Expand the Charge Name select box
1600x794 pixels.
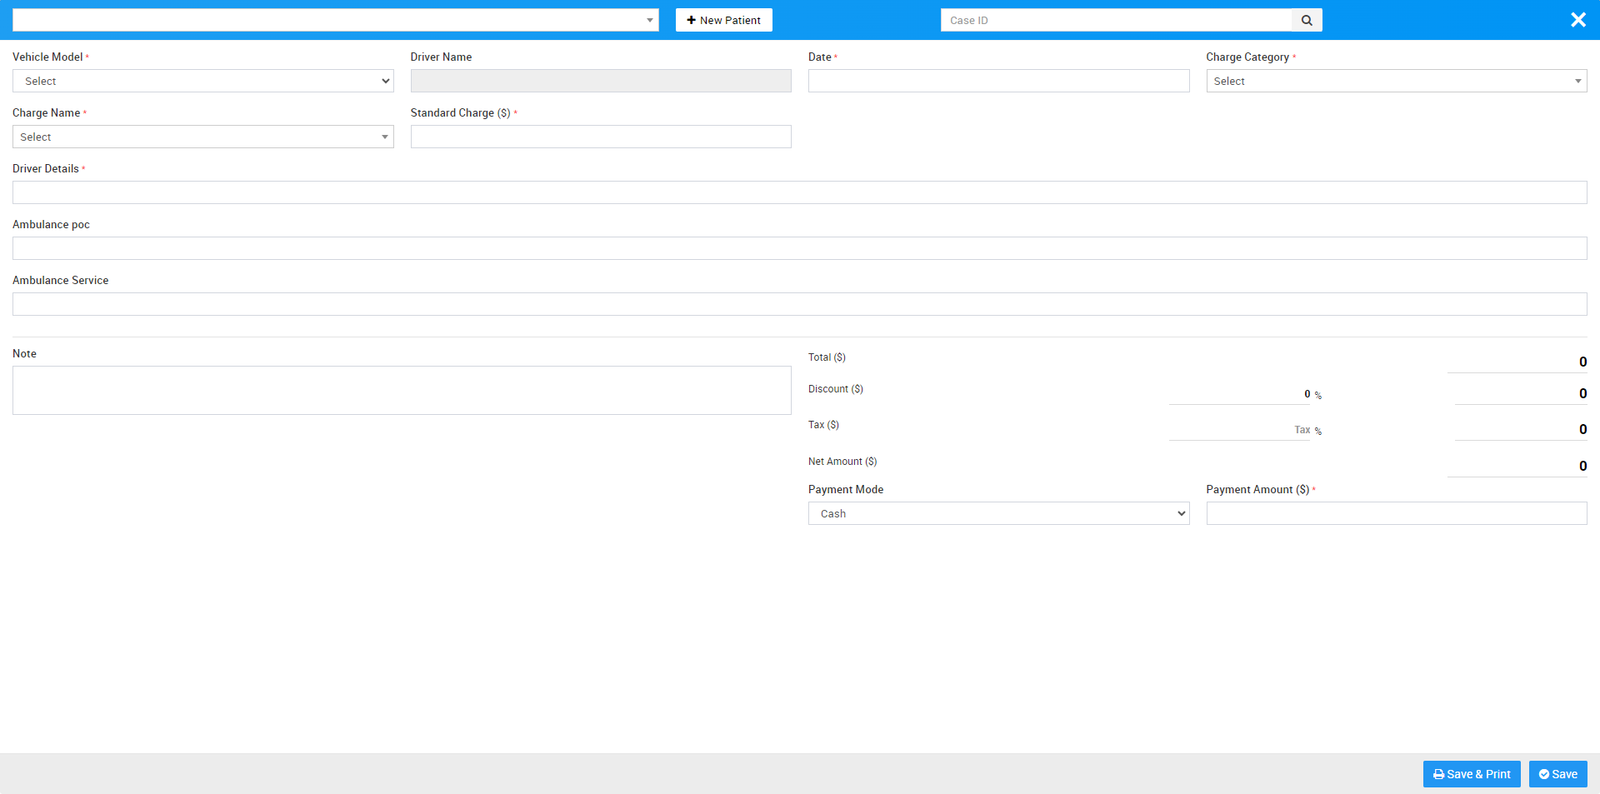pyautogui.click(x=202, y=137)
